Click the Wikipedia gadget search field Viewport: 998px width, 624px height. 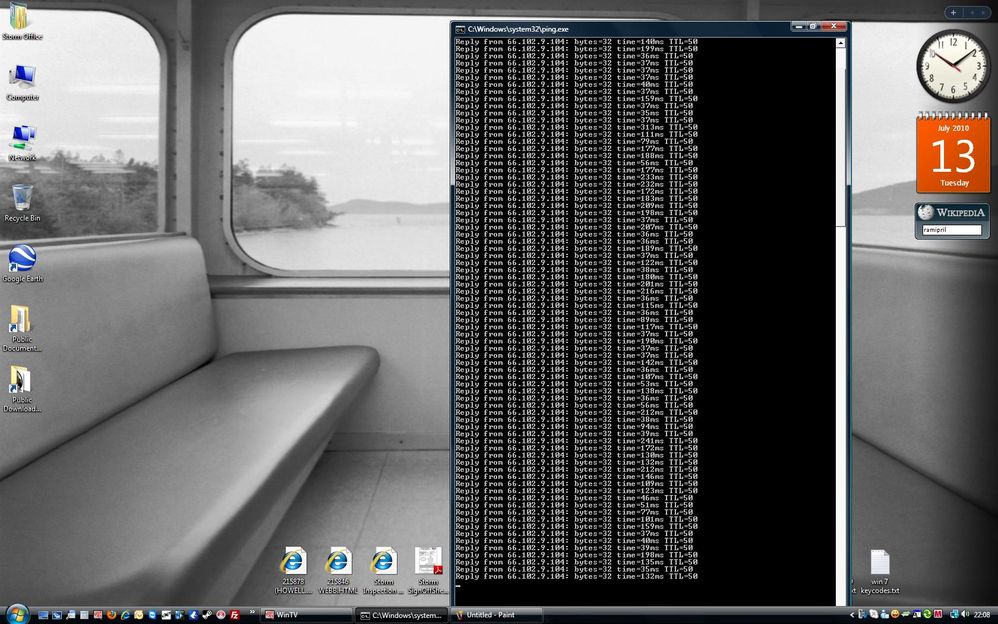pos(951,230)
